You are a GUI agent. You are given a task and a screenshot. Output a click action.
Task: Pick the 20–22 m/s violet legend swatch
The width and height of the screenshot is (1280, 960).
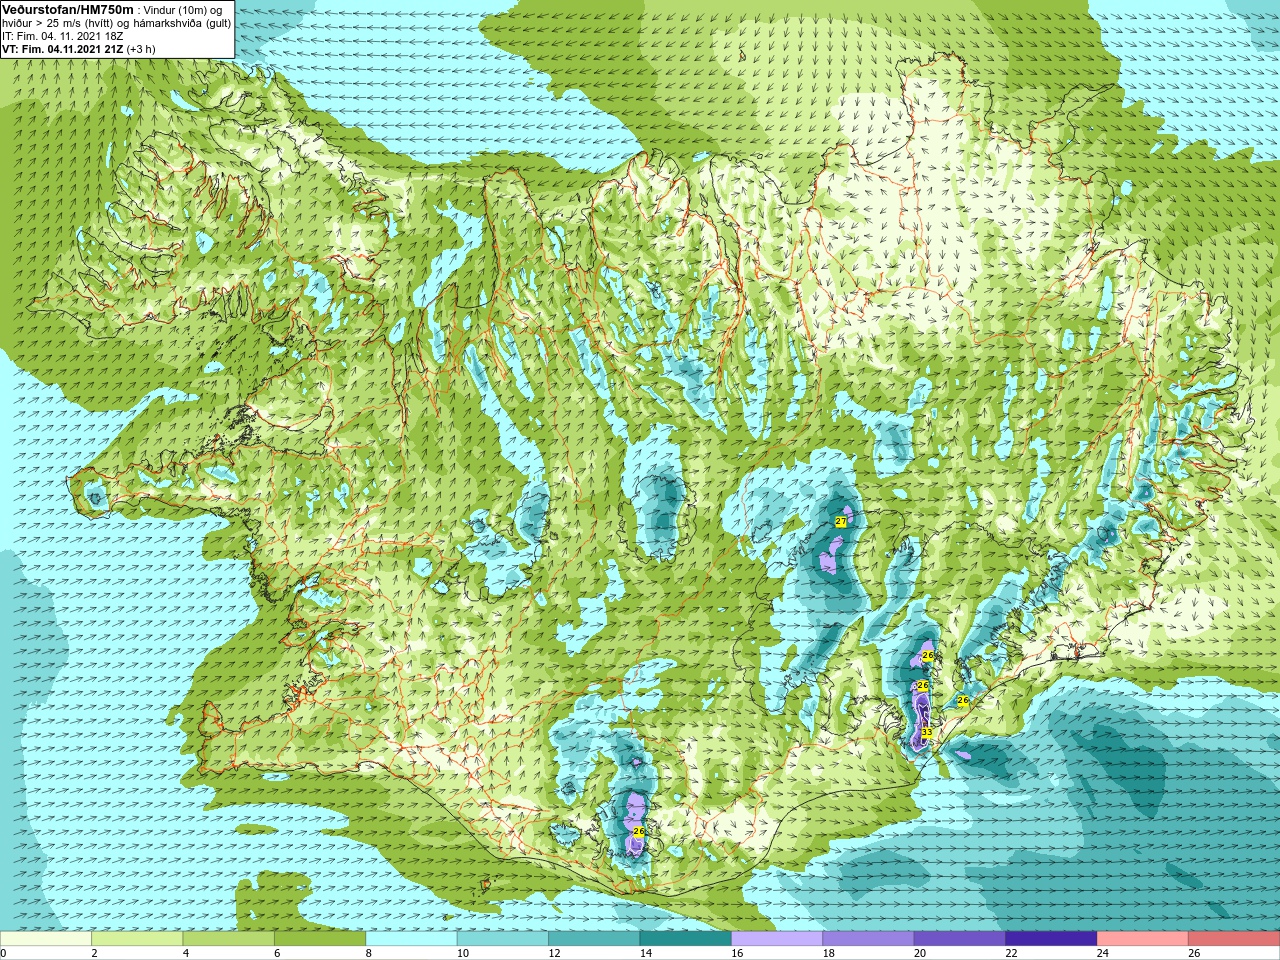coord(960,939)
